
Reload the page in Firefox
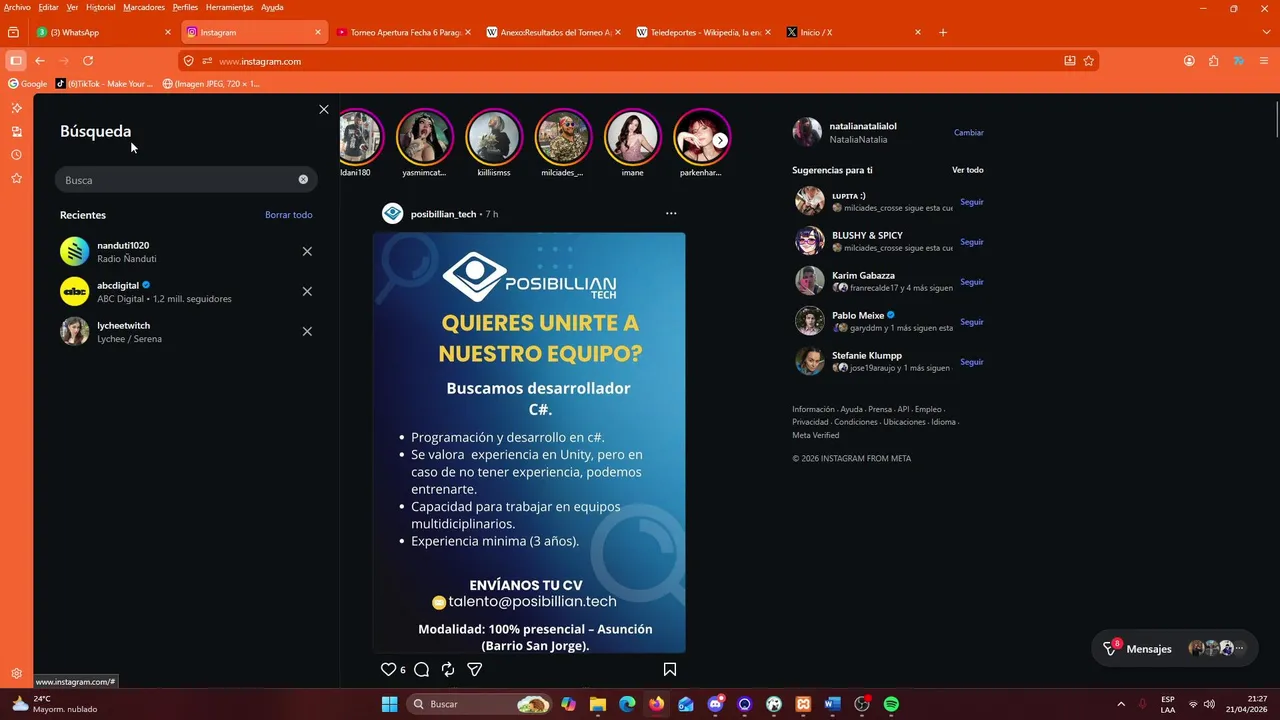tap(88, 61)
